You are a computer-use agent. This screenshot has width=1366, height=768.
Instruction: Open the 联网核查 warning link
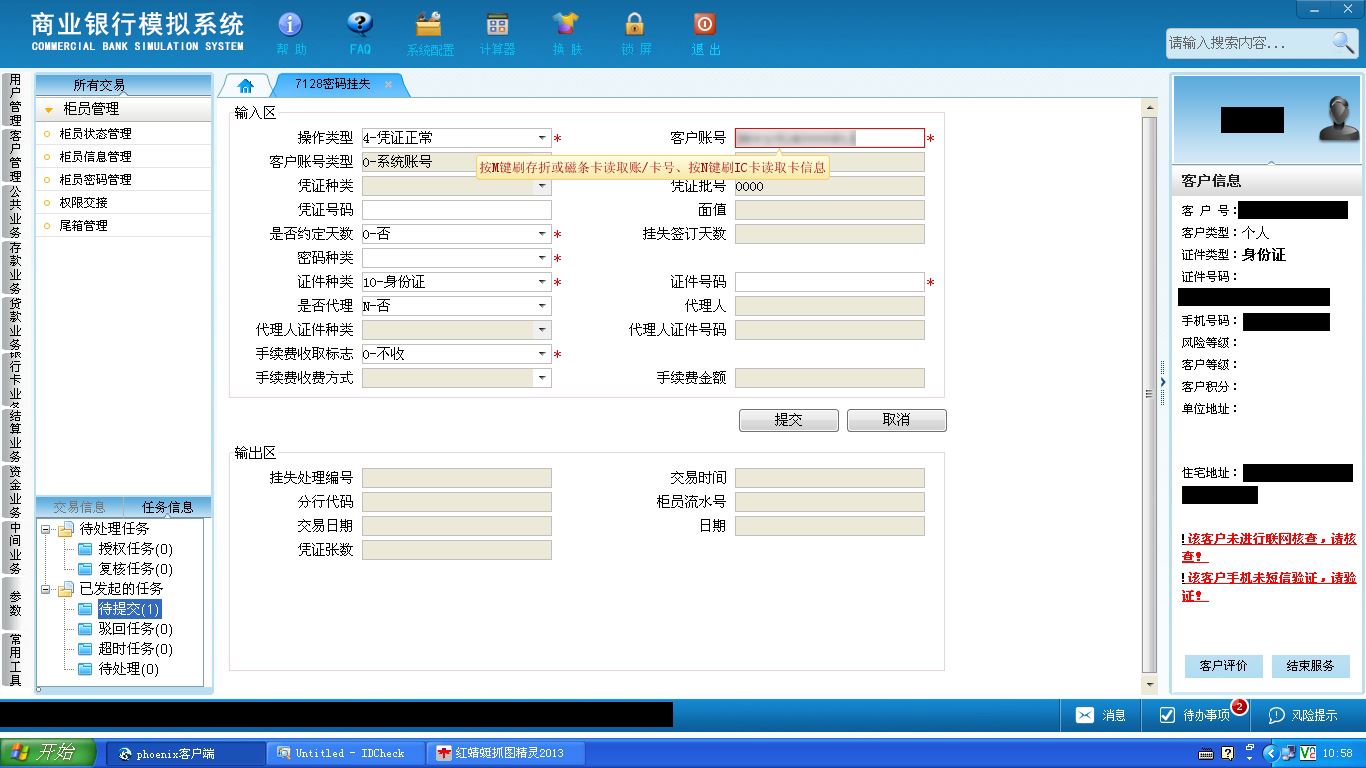pos(1268,547)
